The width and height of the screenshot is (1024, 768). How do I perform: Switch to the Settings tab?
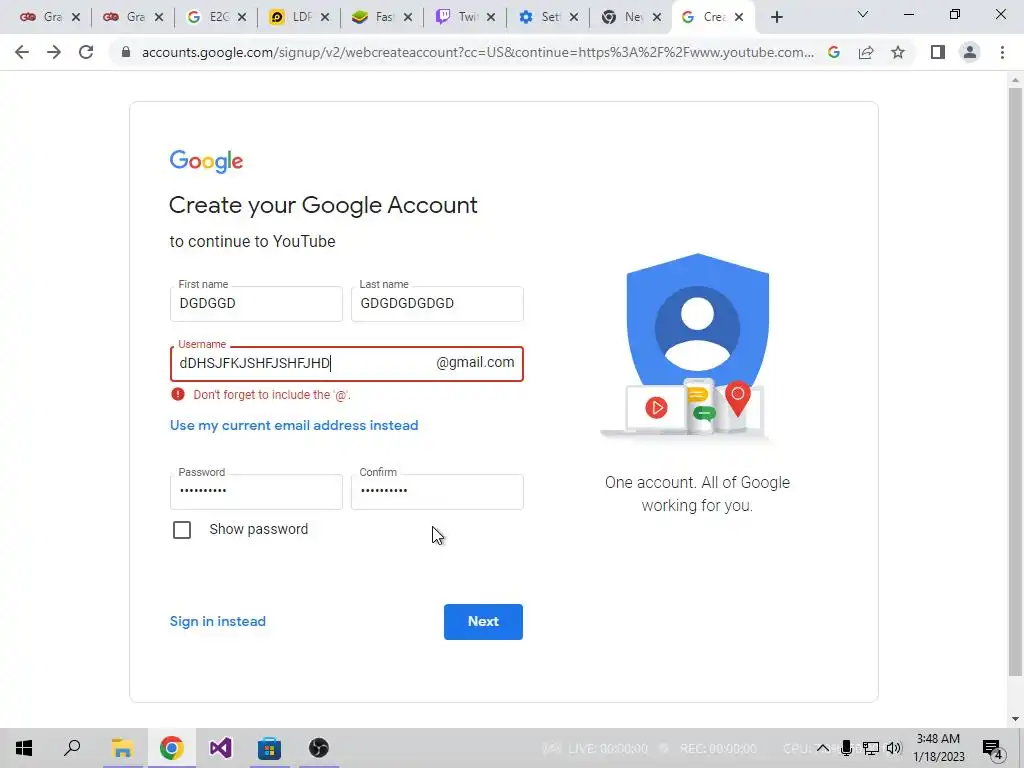coord(539,18)
